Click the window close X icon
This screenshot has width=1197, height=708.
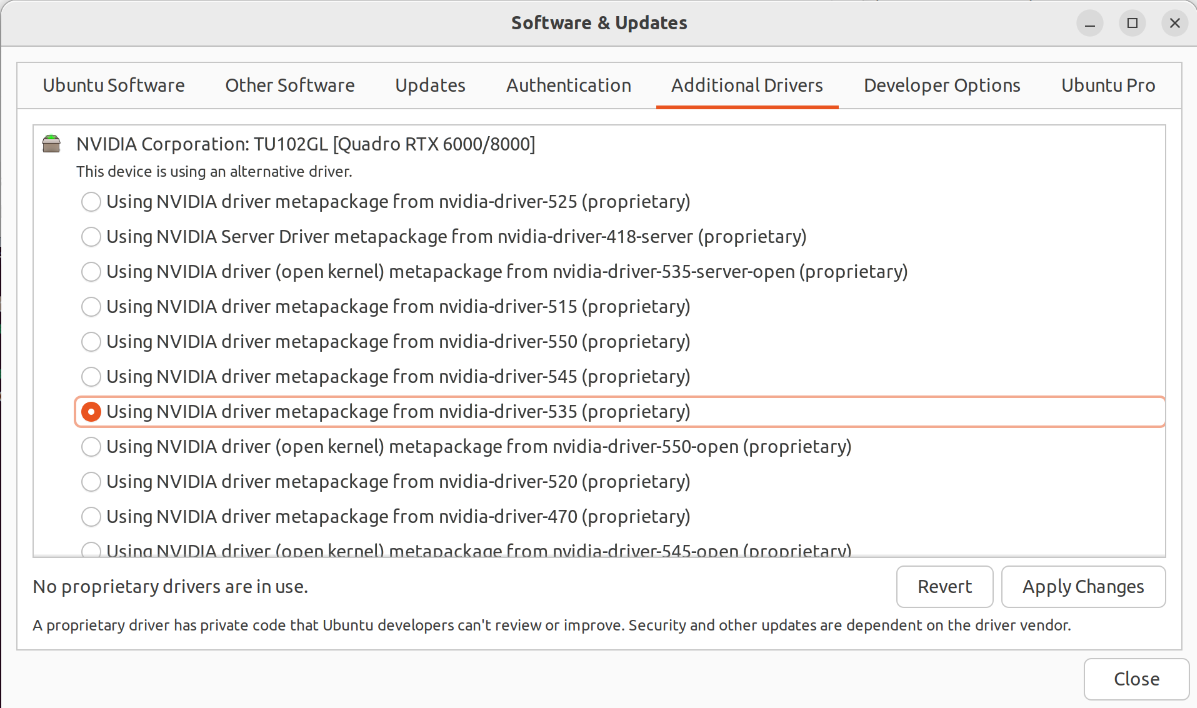[x=1175, y=24]
